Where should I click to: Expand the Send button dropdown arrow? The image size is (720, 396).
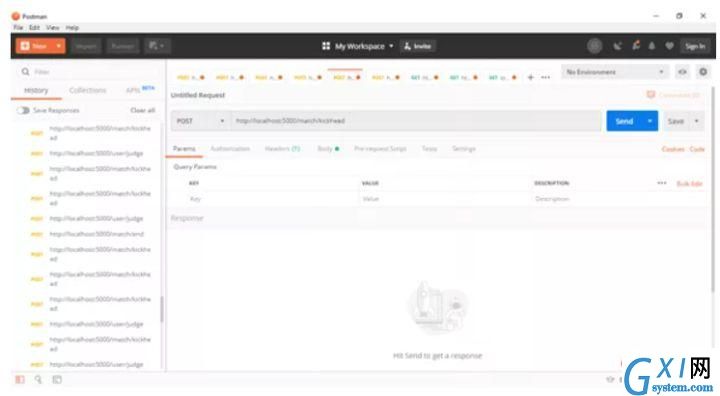click(x=650, y=121)
